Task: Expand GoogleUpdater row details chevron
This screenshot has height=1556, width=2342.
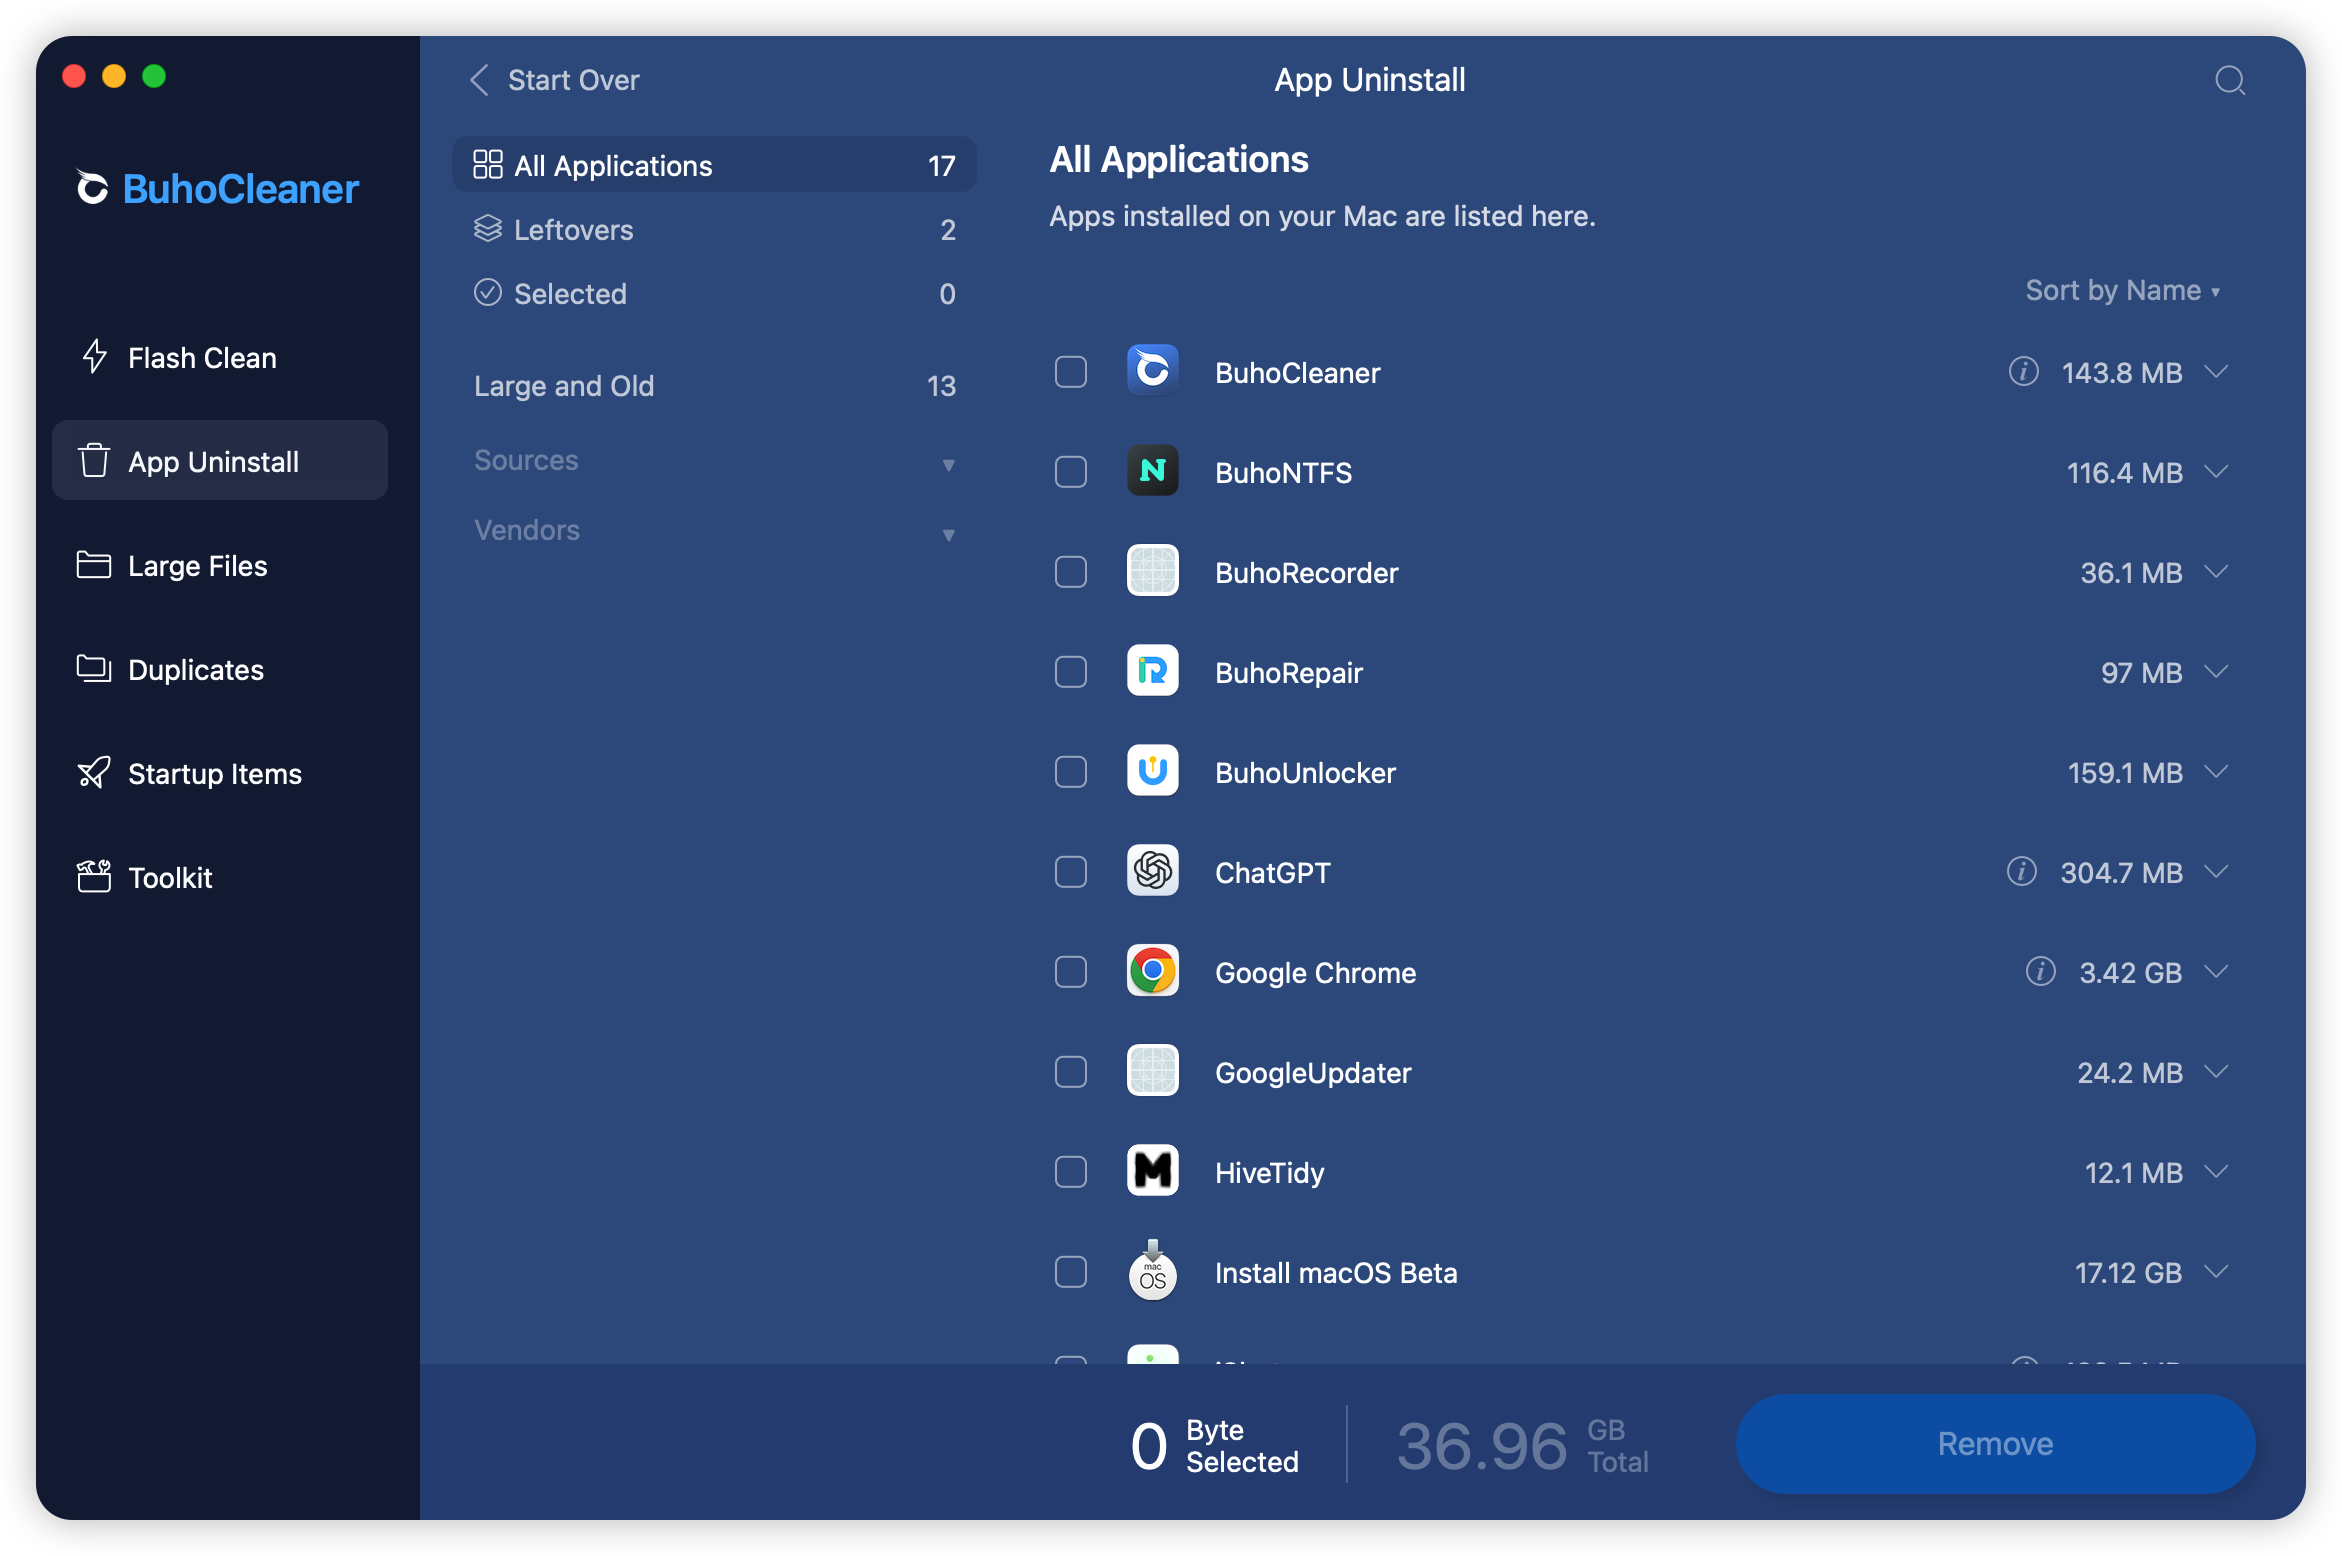Action: [x=2217, y=1072]
